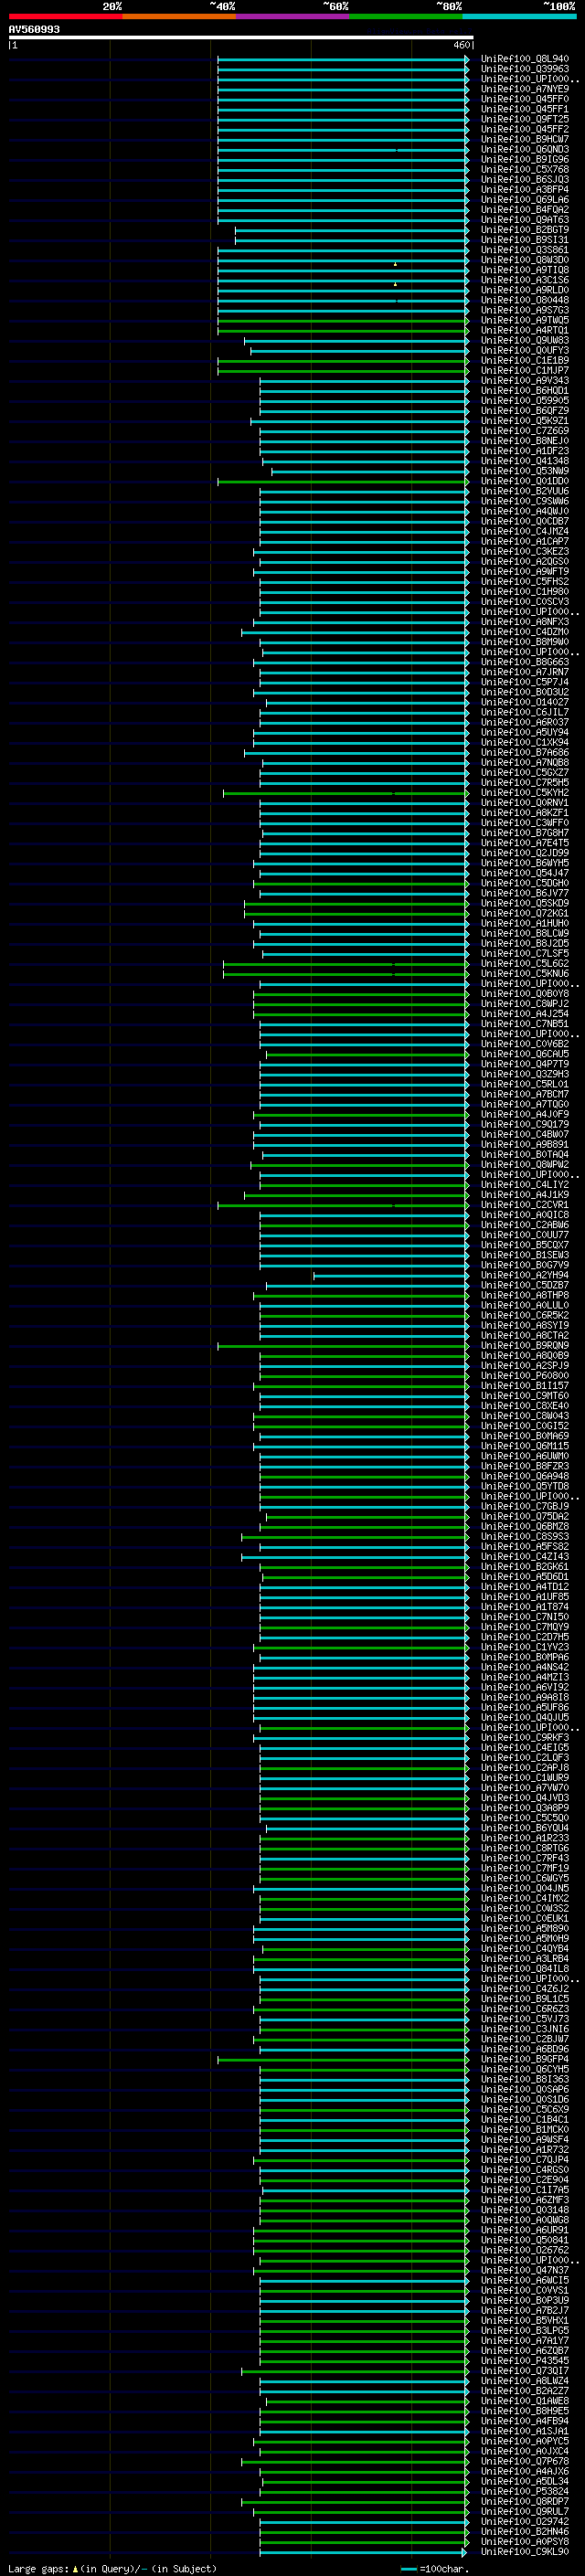Click the UniRef100_C1E1B9 hit label
This screenshot has width=585, height=2576.
[524, 361]
